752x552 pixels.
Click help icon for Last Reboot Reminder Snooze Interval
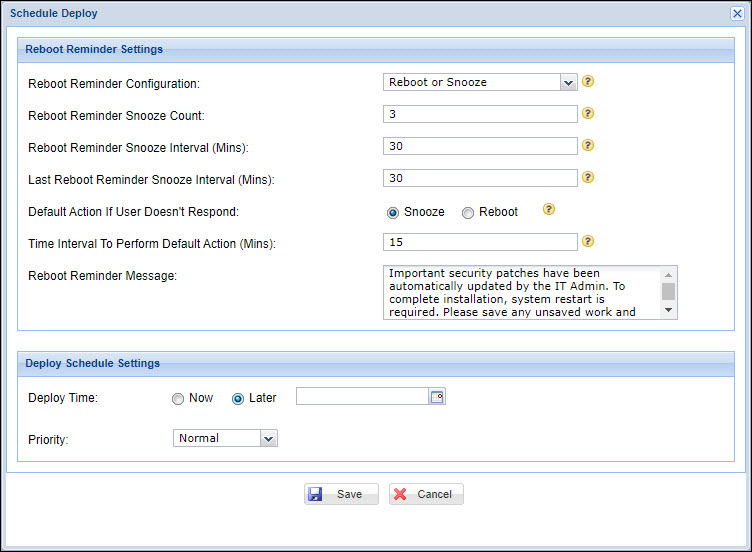click(x=588, y=178)
